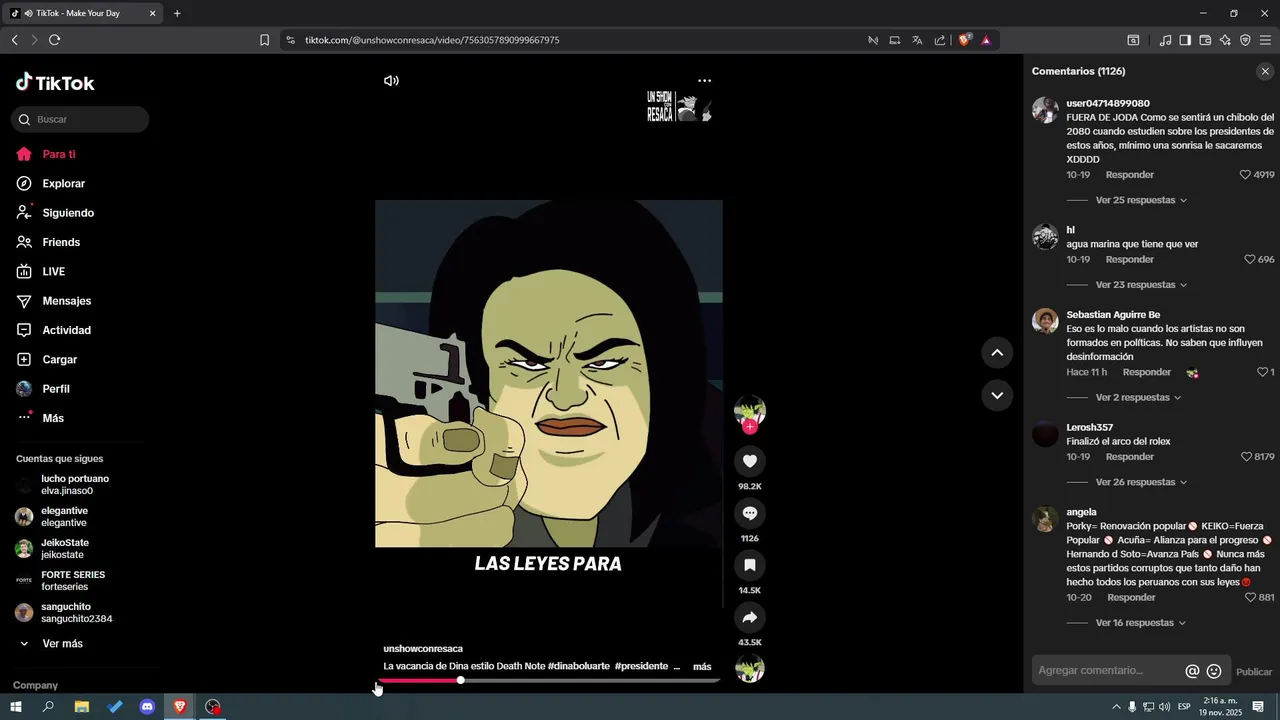This screenshot has width=1280, height=720.
Task: Expand Ver 2 respuestas
Action: point(1139,398)
